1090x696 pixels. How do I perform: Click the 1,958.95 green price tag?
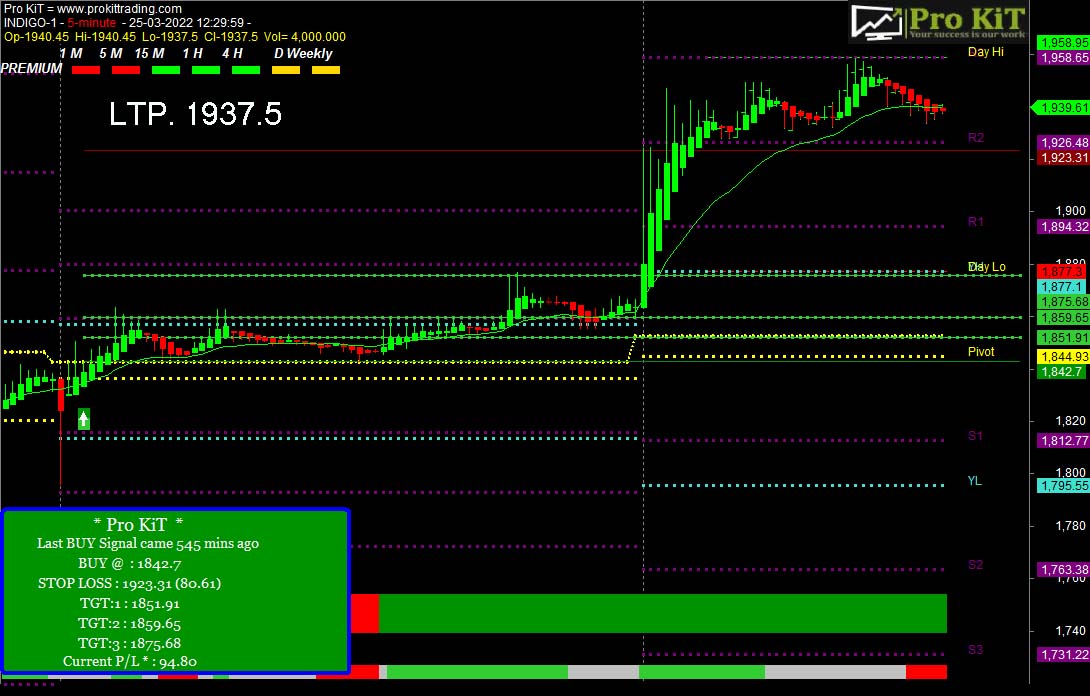click(1063, 43)
